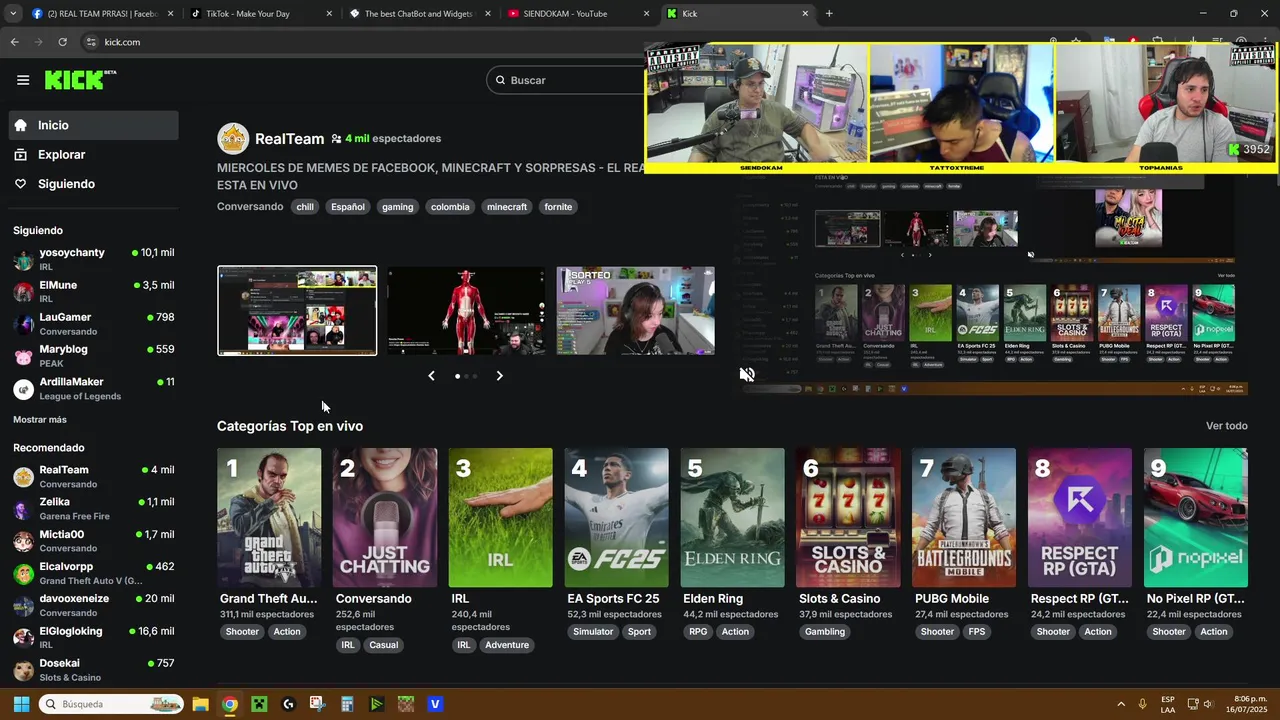Open ArdillaMaker avatar in sidebar
The image size is (1280, 720).
tap(23, 389)
